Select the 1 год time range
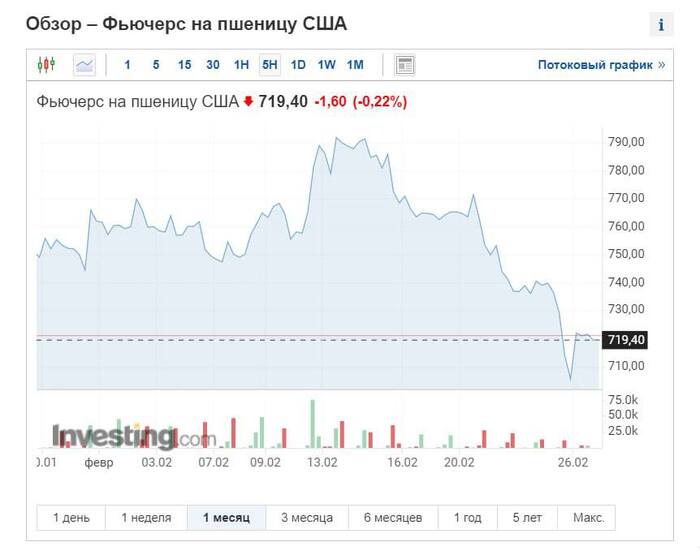Viewport: 700px width, 555px height. (468, 517)
